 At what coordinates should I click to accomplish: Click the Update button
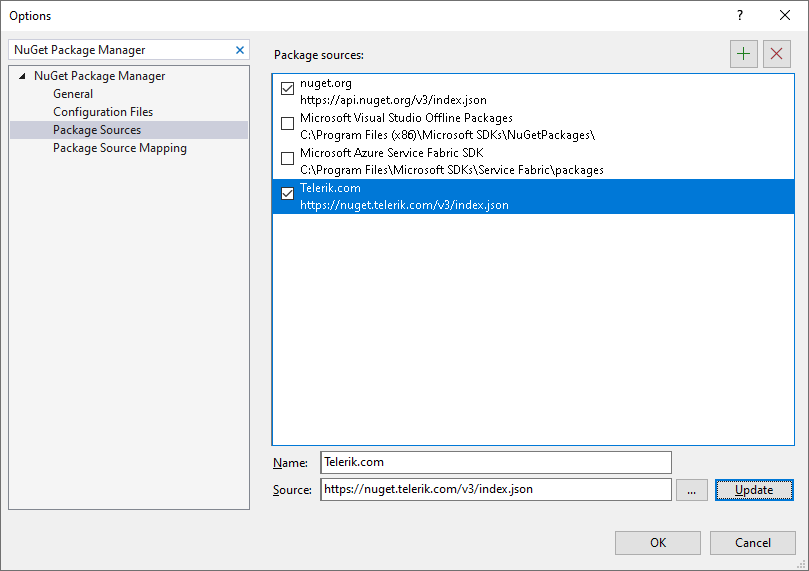pos(754,490)
